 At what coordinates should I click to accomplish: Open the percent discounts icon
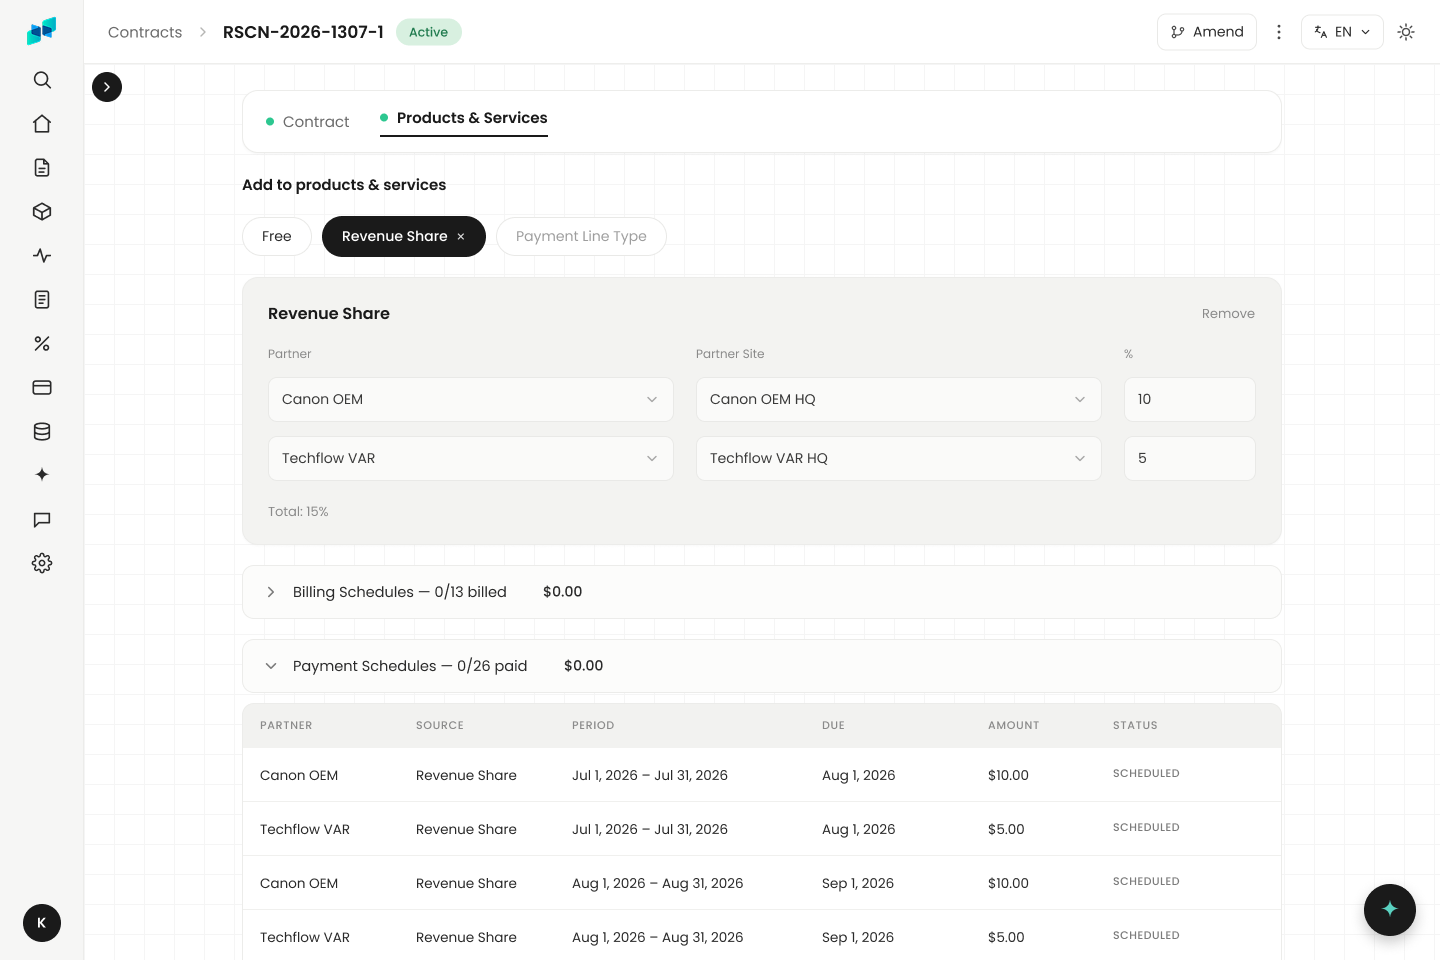(42, 344)
